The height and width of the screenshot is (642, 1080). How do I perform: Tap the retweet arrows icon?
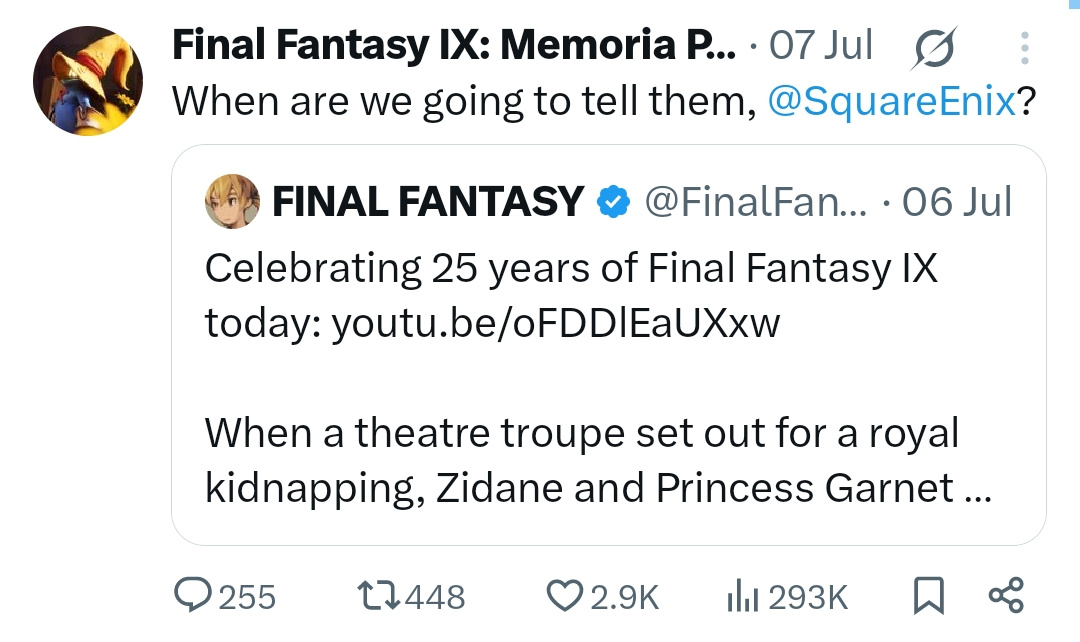pyautogui.click(x=378, y=596)
